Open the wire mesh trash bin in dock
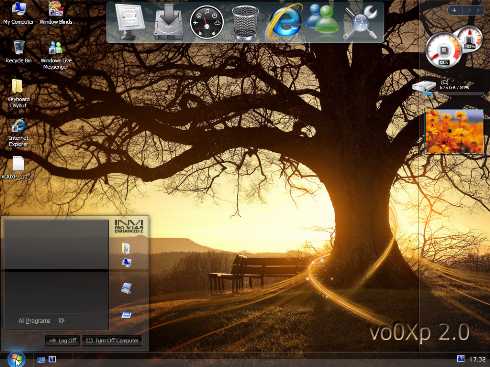 click(x=245, y=23)
